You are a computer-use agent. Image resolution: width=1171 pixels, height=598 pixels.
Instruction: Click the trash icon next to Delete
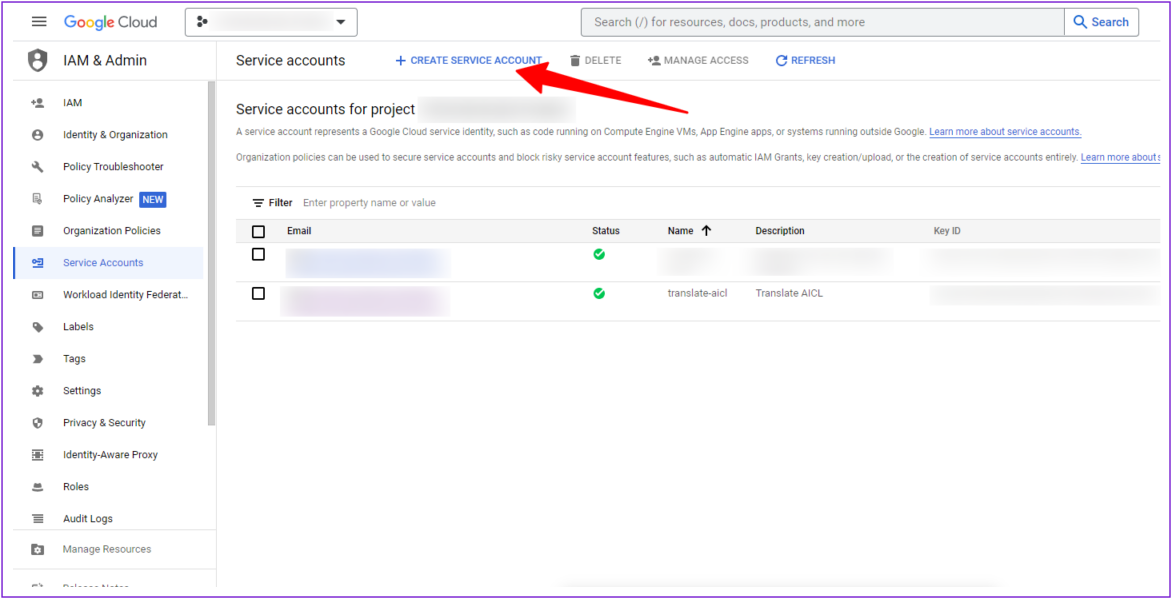pyautogui.click(x=575, y=60)
